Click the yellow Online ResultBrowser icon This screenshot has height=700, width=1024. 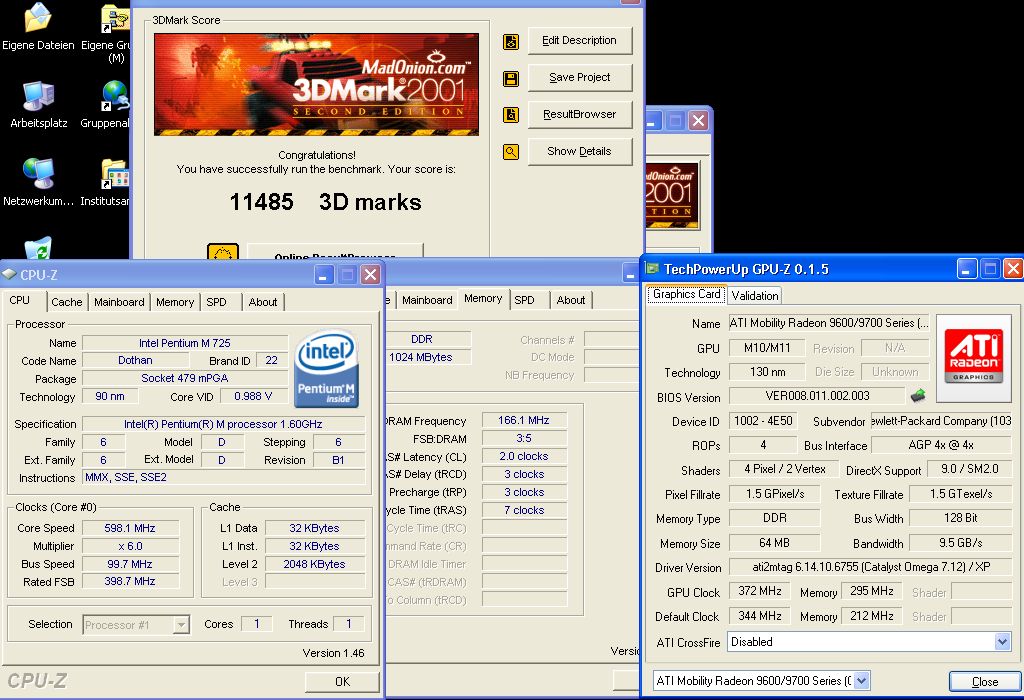pyautogui.click(x=223, y=251)
